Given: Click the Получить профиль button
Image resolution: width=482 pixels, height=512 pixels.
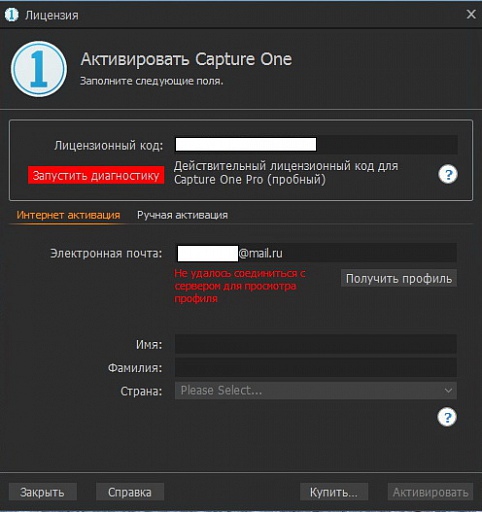Looking at the screenshot, I should tap(399, 278).
